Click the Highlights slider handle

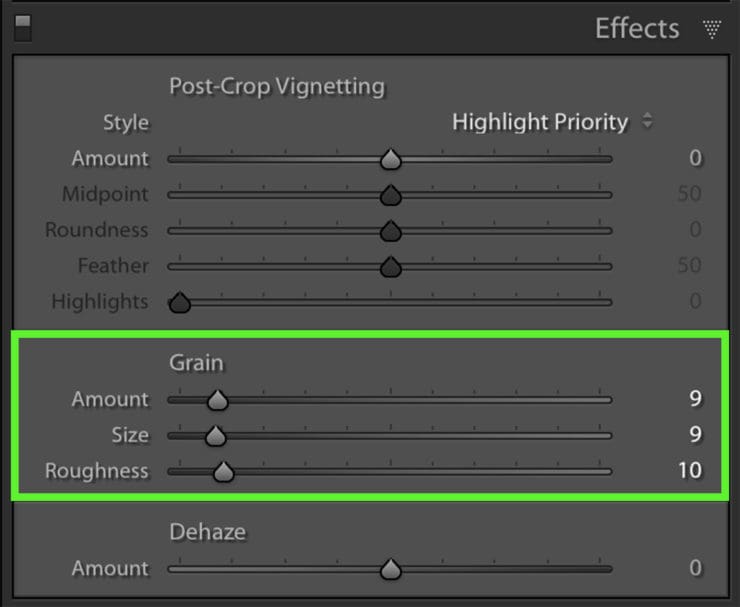(x=180, y=303)
